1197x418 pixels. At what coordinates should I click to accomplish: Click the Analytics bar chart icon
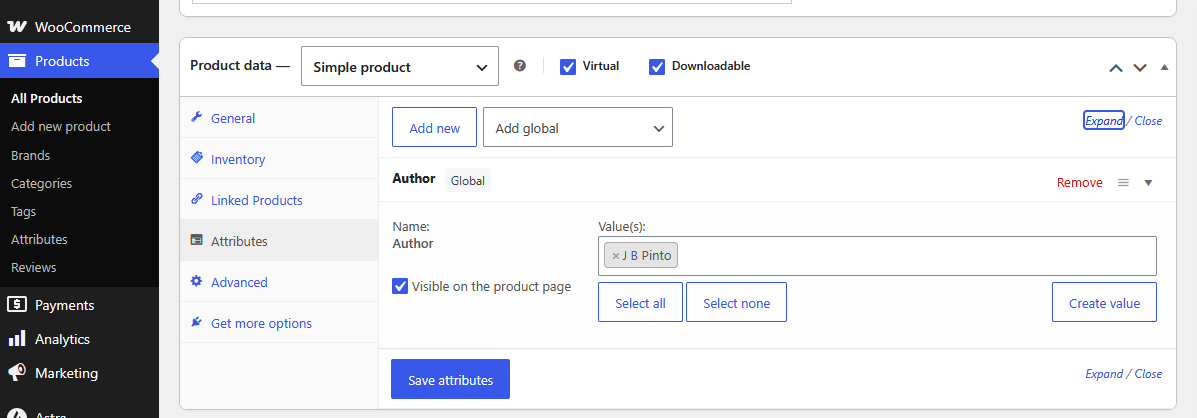(17, 339)
